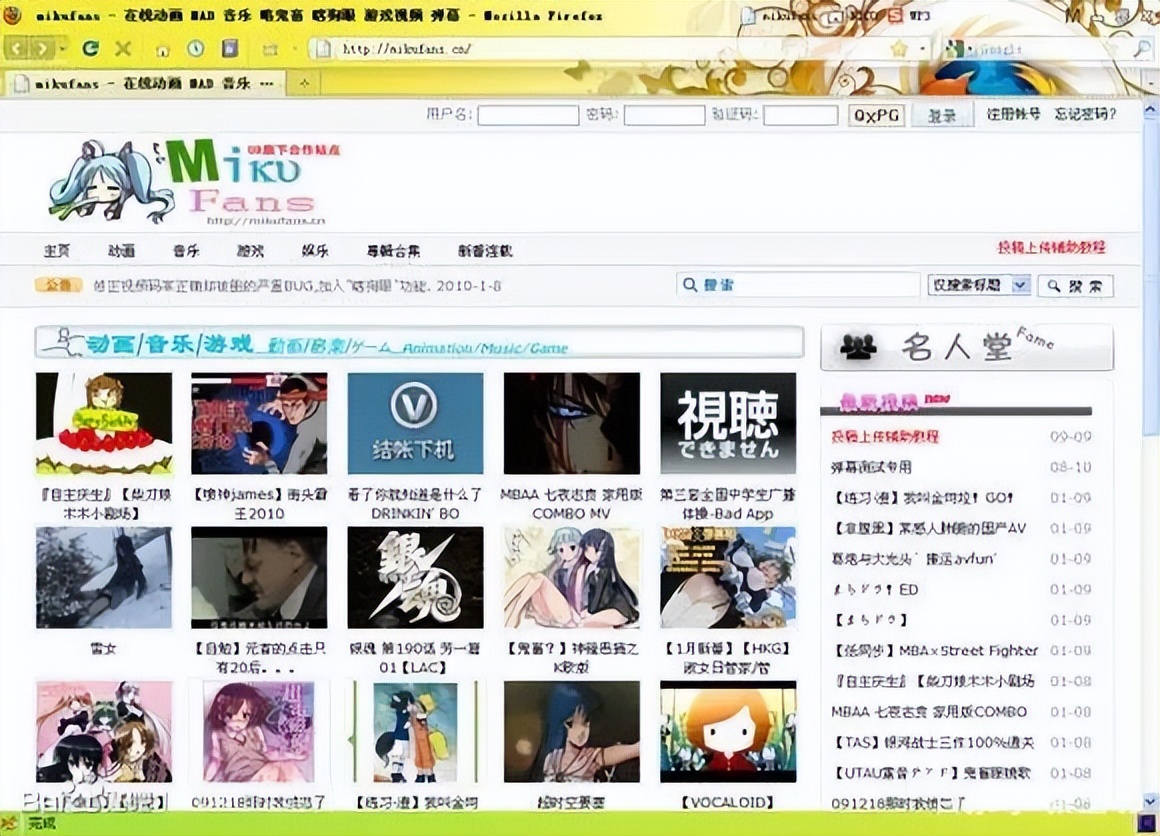Screen dimensions: 1160x836
Task: Click the QxPG captcha image beside the login fields
Action: pyautogui.click(x=876, y=114)
